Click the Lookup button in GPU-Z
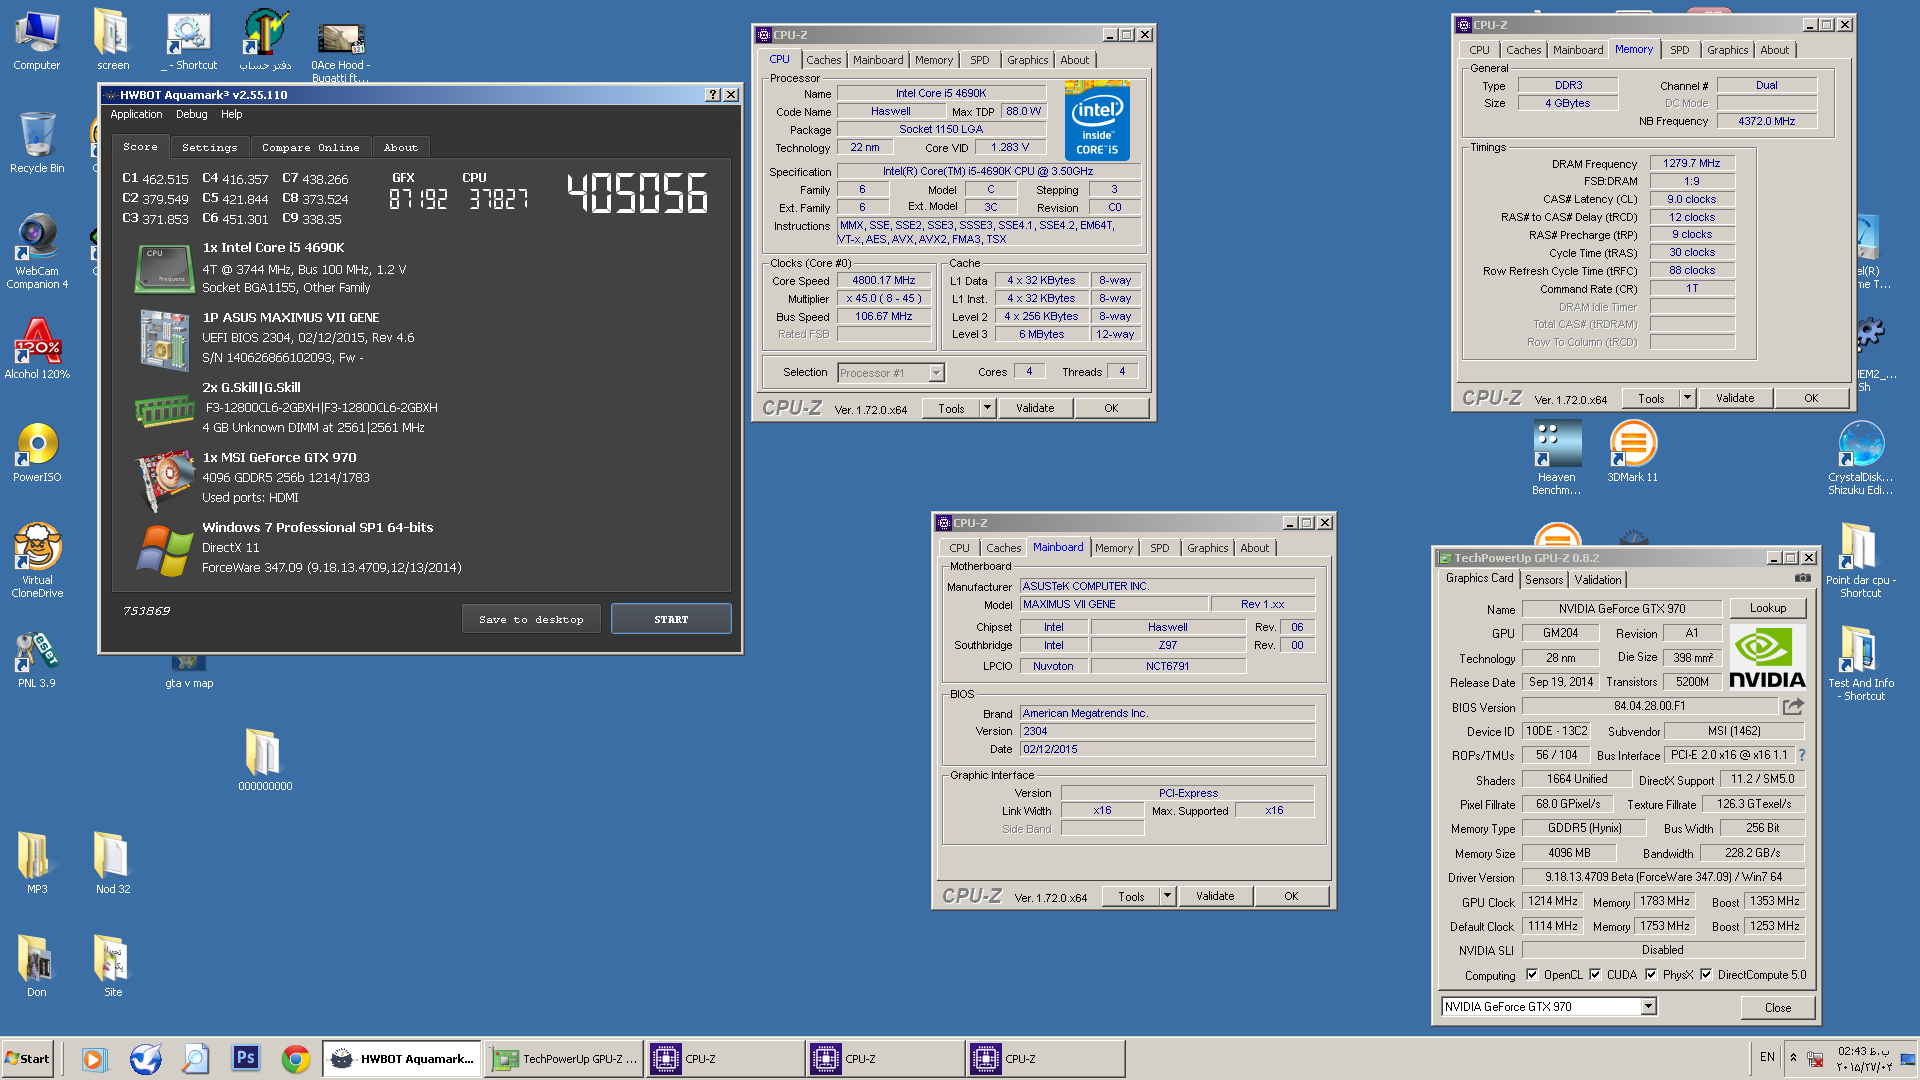1920x1080 pixels. [x=1768, y=608]
